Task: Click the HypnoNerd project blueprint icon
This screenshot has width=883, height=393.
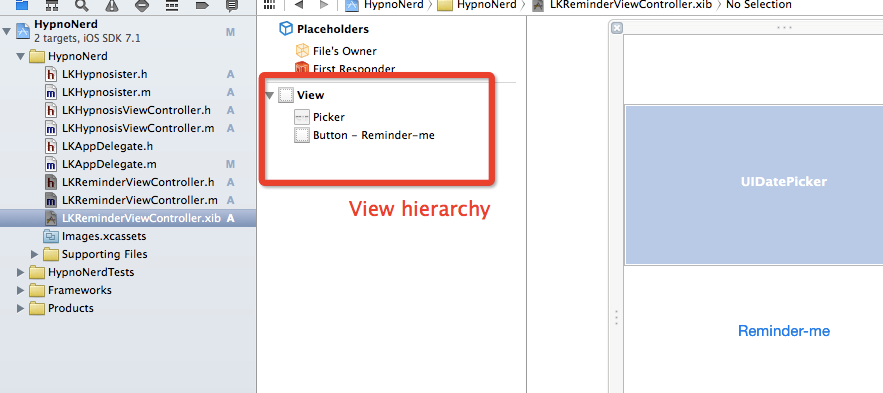Action: click(x=23, y=31)
